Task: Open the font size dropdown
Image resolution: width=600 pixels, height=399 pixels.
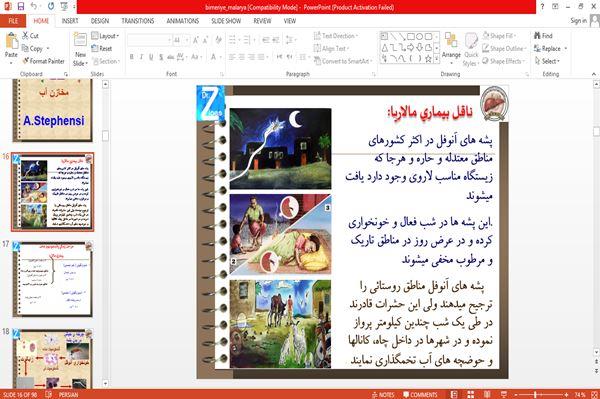Action: pos(187,40)
